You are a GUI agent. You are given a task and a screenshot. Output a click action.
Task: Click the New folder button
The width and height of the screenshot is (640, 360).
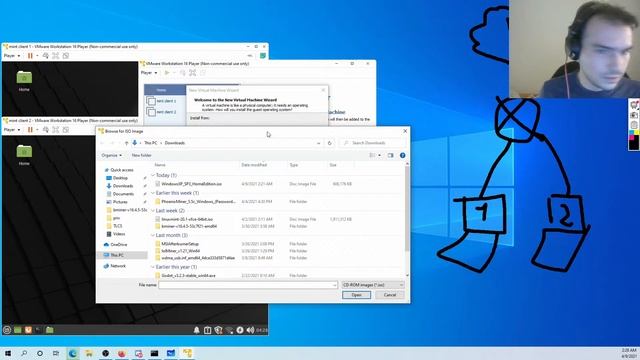click(x=142, y=155)
